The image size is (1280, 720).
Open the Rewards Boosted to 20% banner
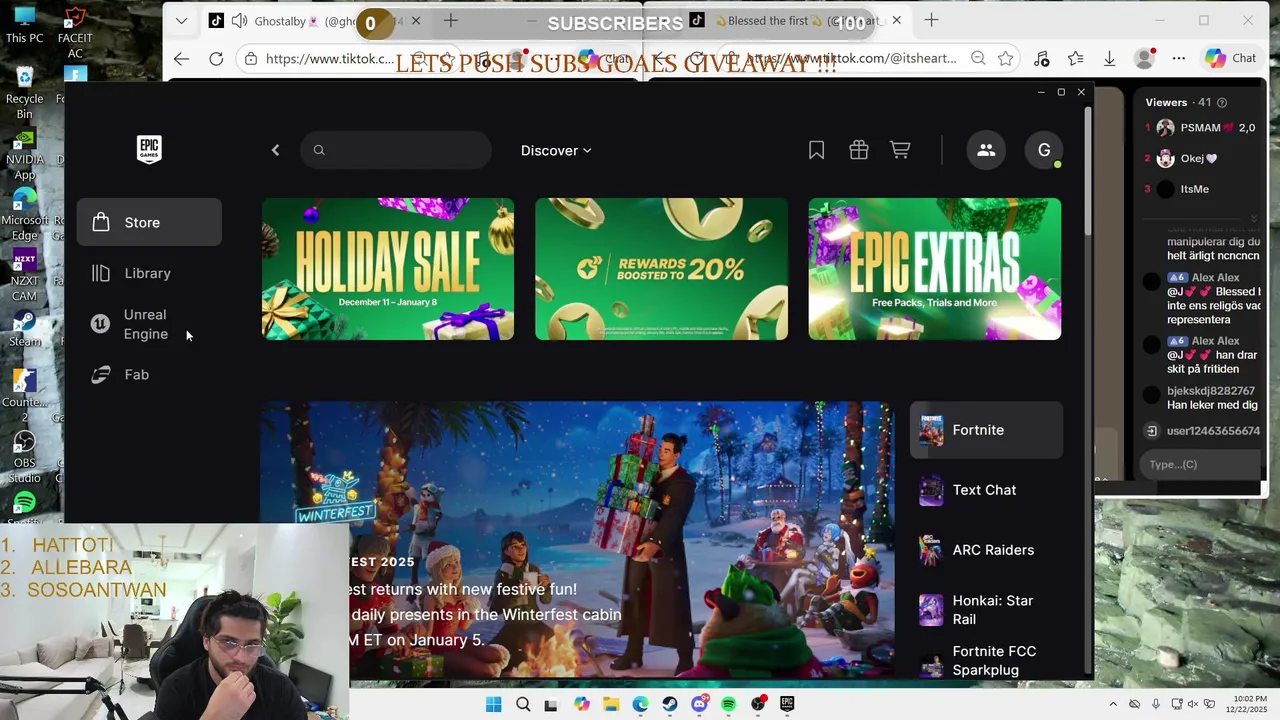pyautogui.click(x=661, y=269)
